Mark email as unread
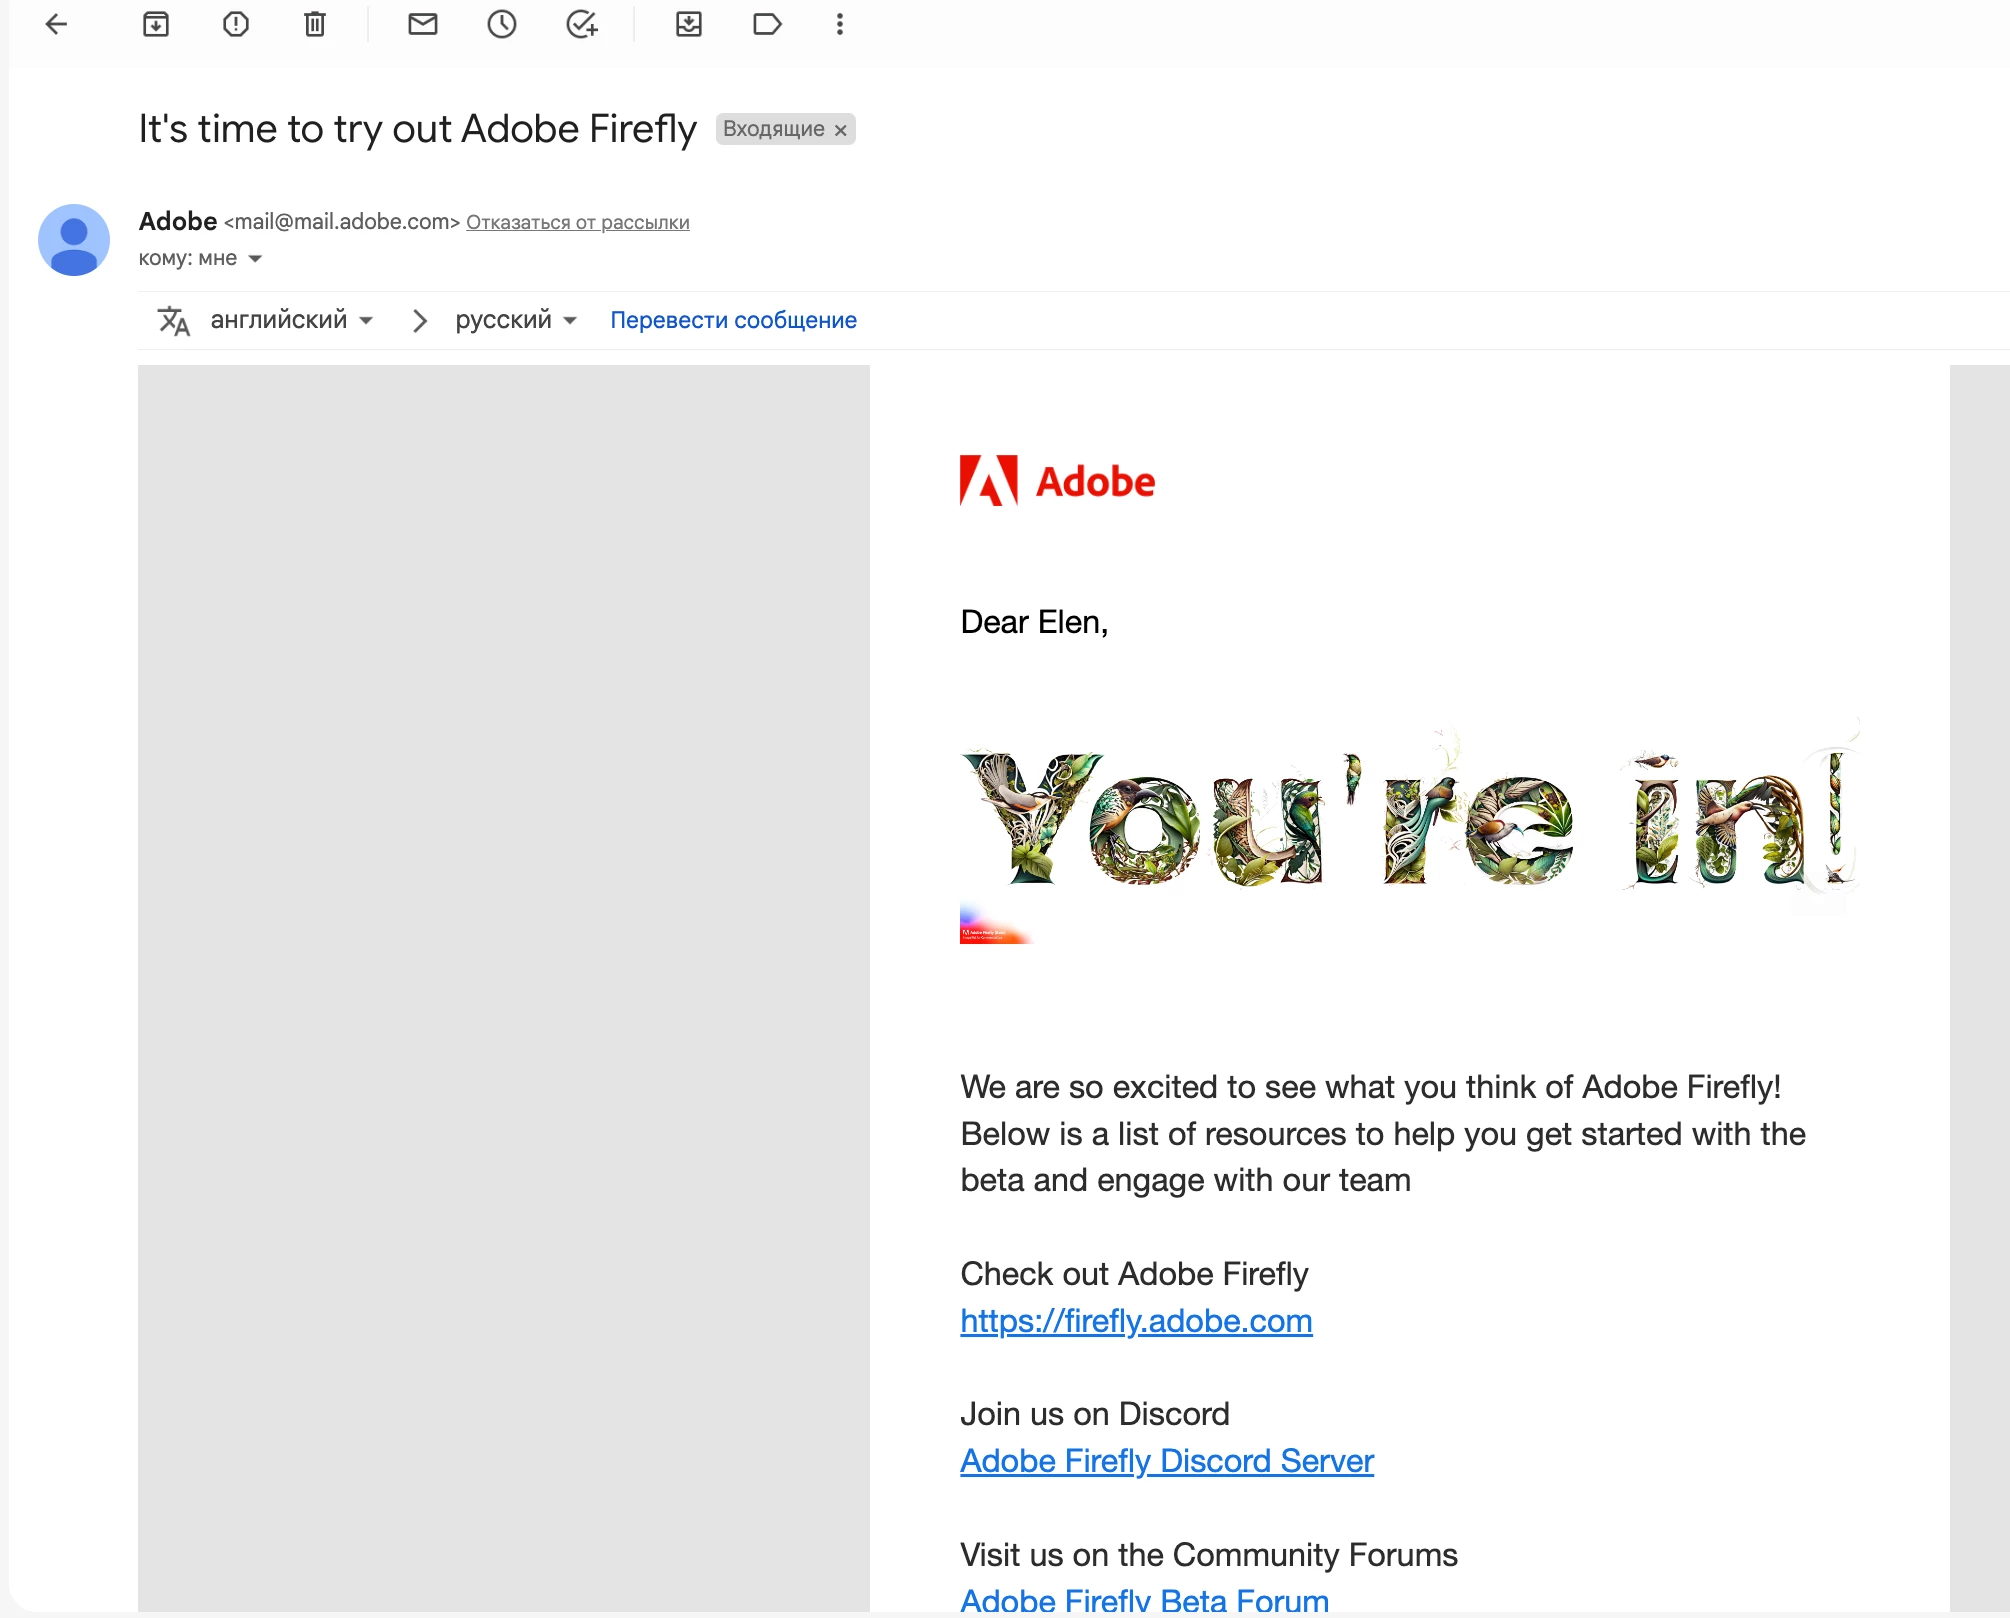 click(x=423, y=24)
